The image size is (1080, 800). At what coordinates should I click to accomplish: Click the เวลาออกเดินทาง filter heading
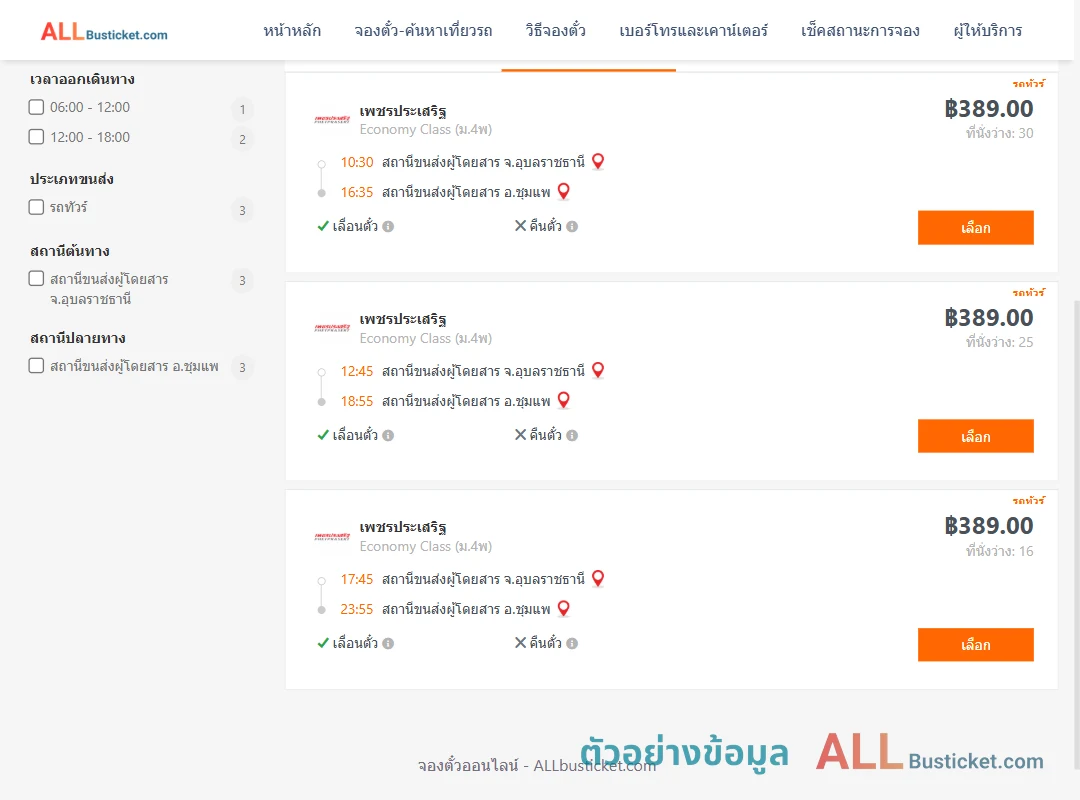pos(82,79)
